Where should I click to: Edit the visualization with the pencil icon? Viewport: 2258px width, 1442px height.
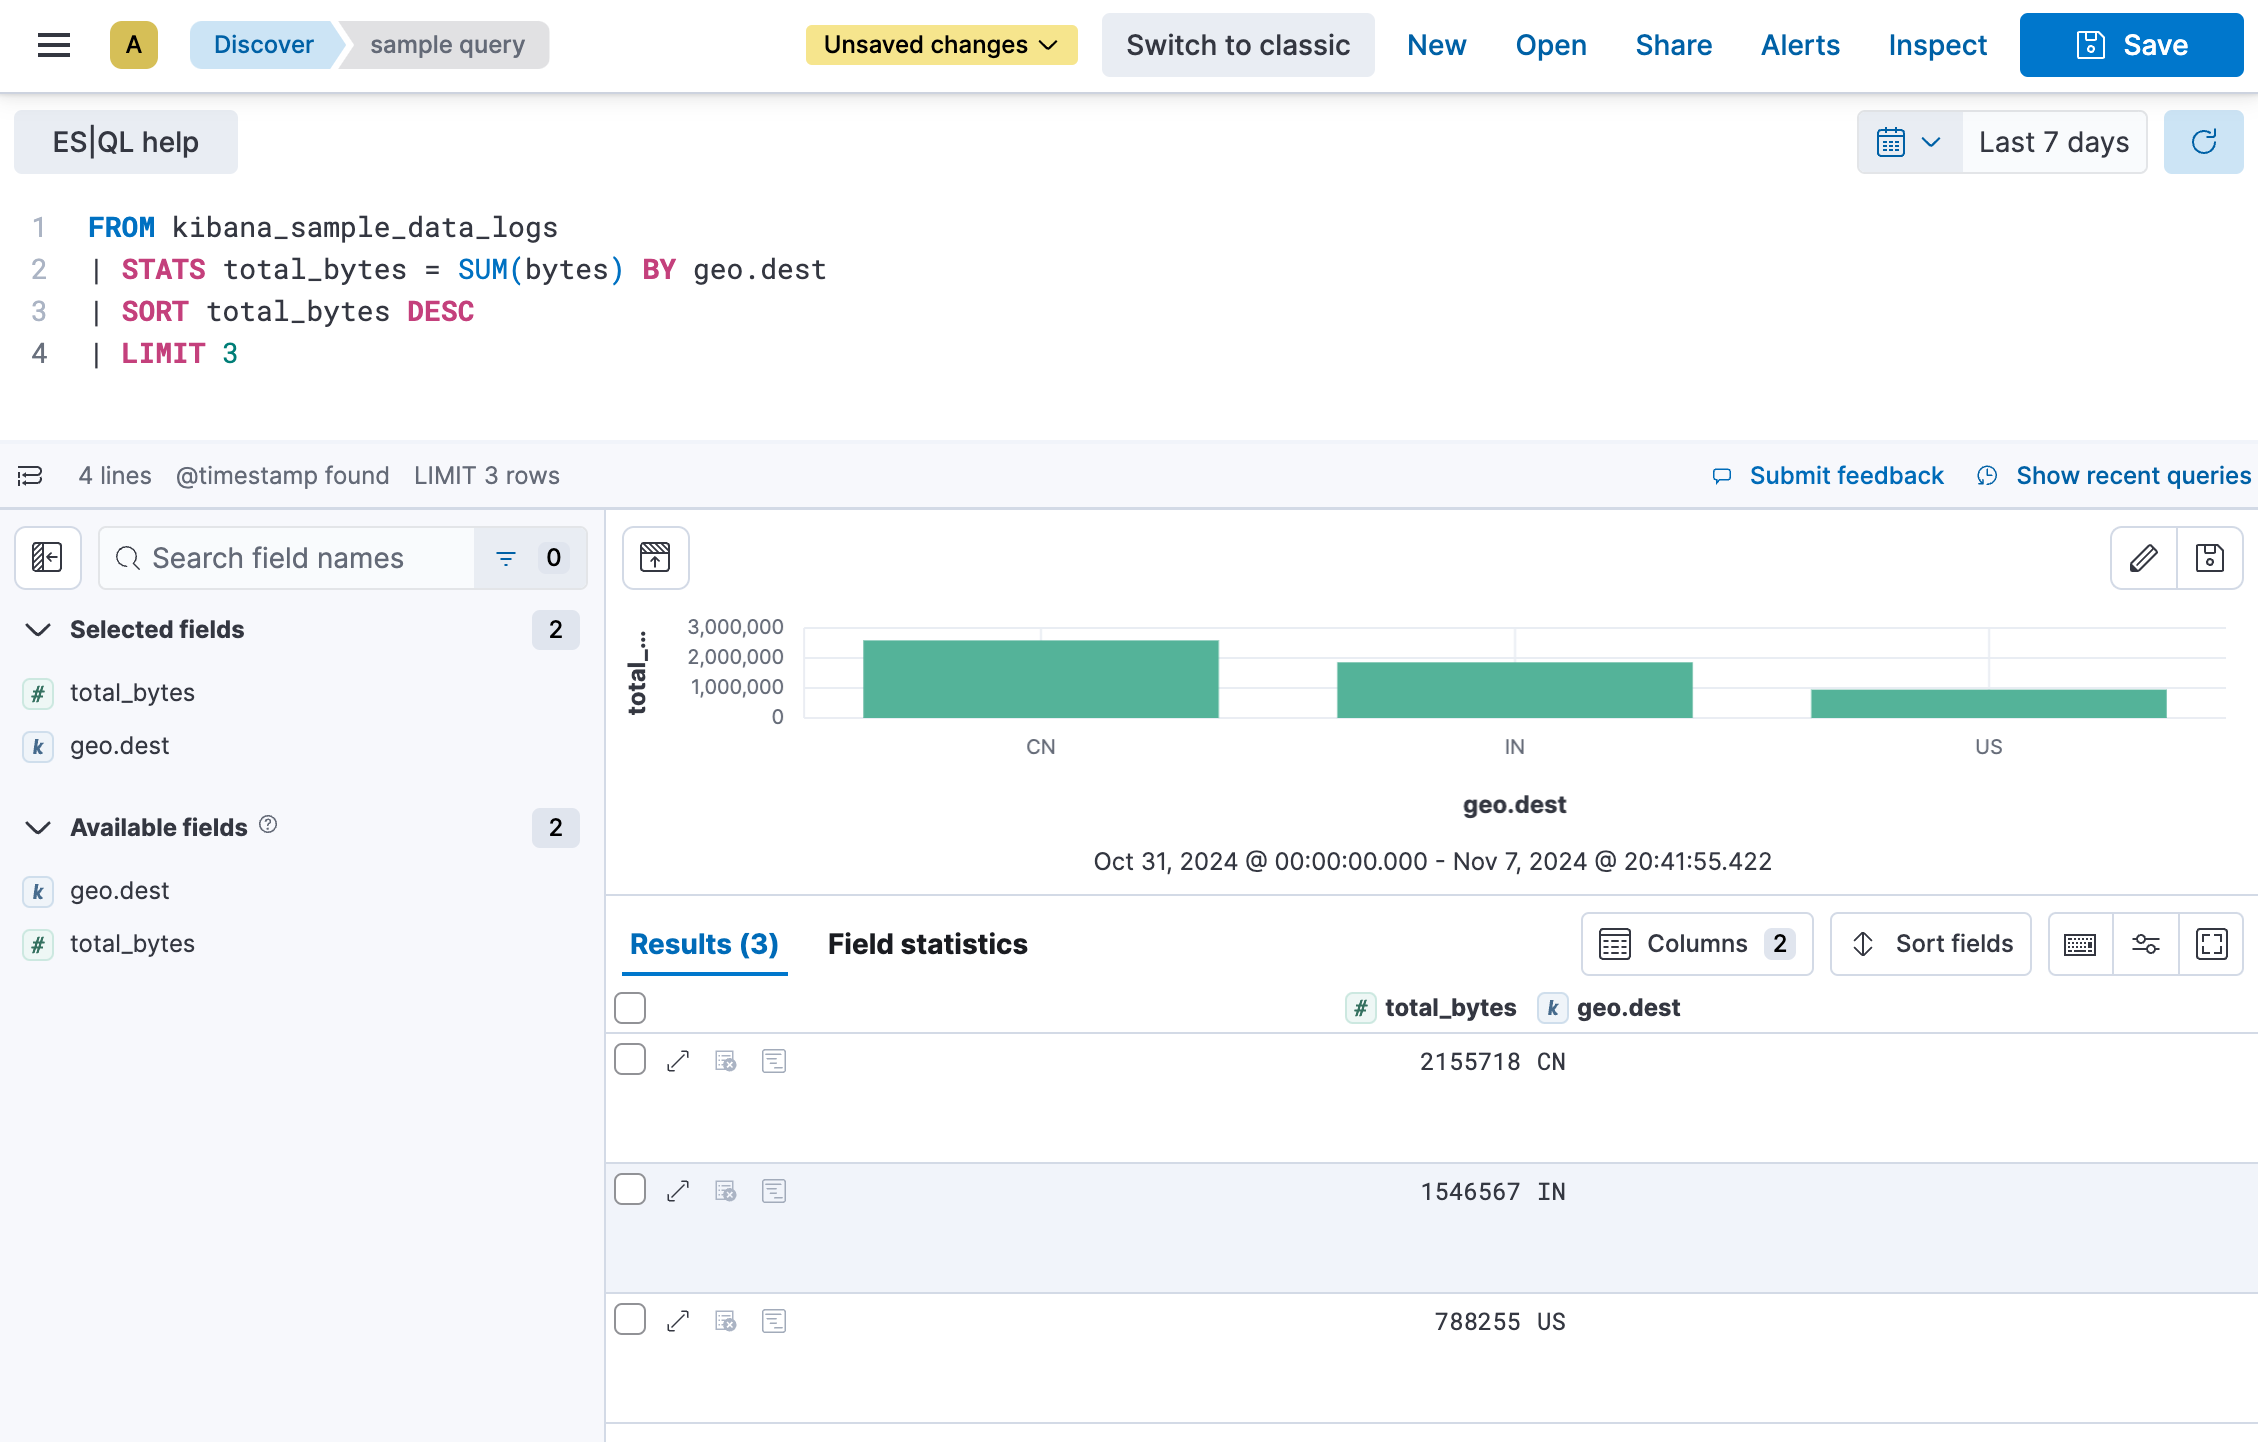pyautogui.click(x=2143, y=558)
